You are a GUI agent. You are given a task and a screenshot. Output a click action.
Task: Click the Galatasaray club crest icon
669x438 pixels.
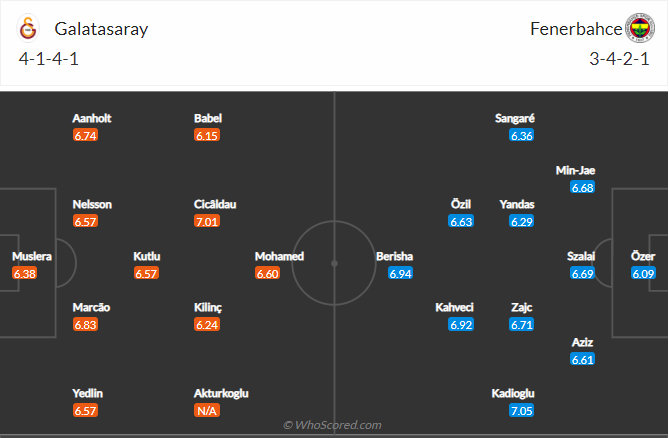pos(28,29)
